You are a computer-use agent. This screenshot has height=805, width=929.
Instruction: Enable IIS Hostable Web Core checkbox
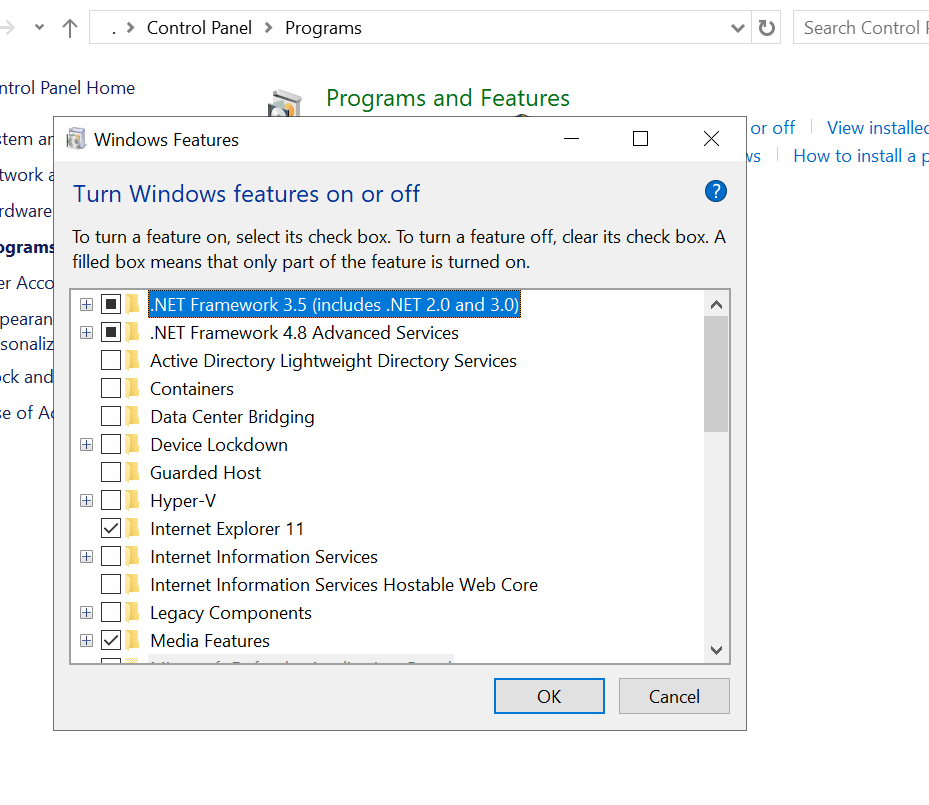coord(111,585)
